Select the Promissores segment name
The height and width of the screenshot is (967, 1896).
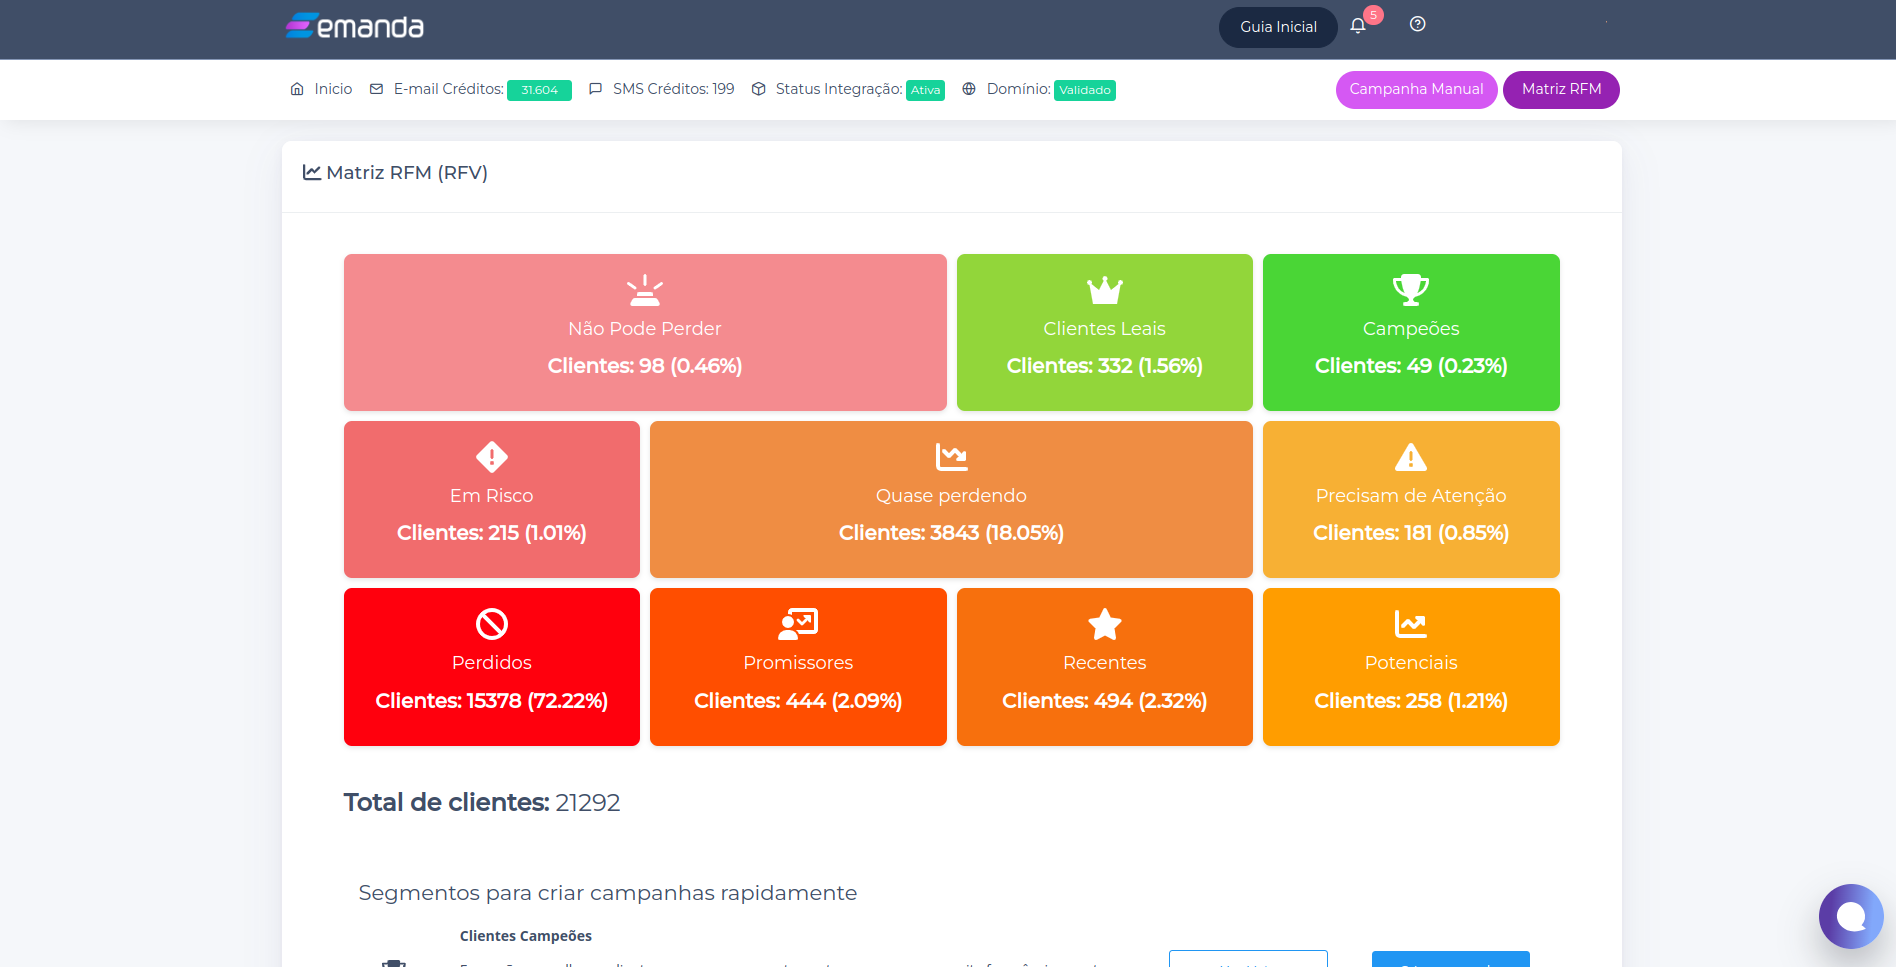798,663
